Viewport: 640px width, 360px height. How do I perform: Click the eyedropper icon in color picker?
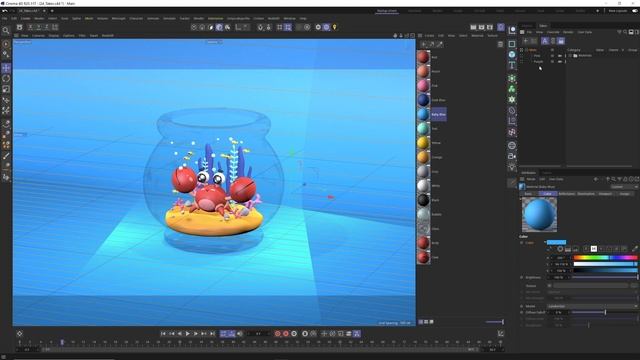635,249
